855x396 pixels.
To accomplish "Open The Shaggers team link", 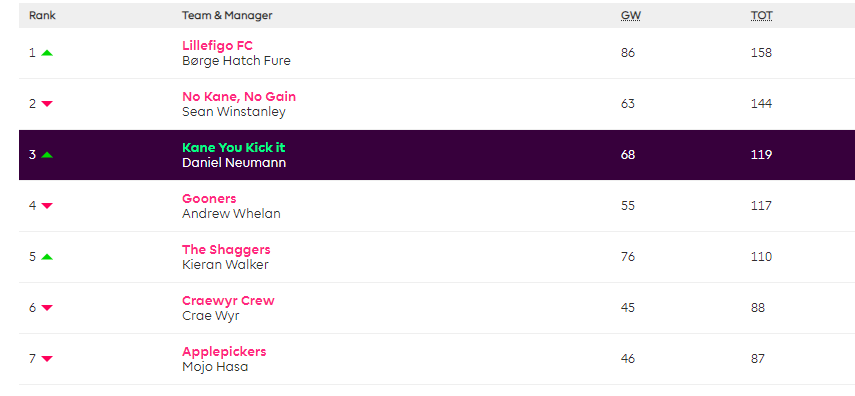I will point(226,250).
